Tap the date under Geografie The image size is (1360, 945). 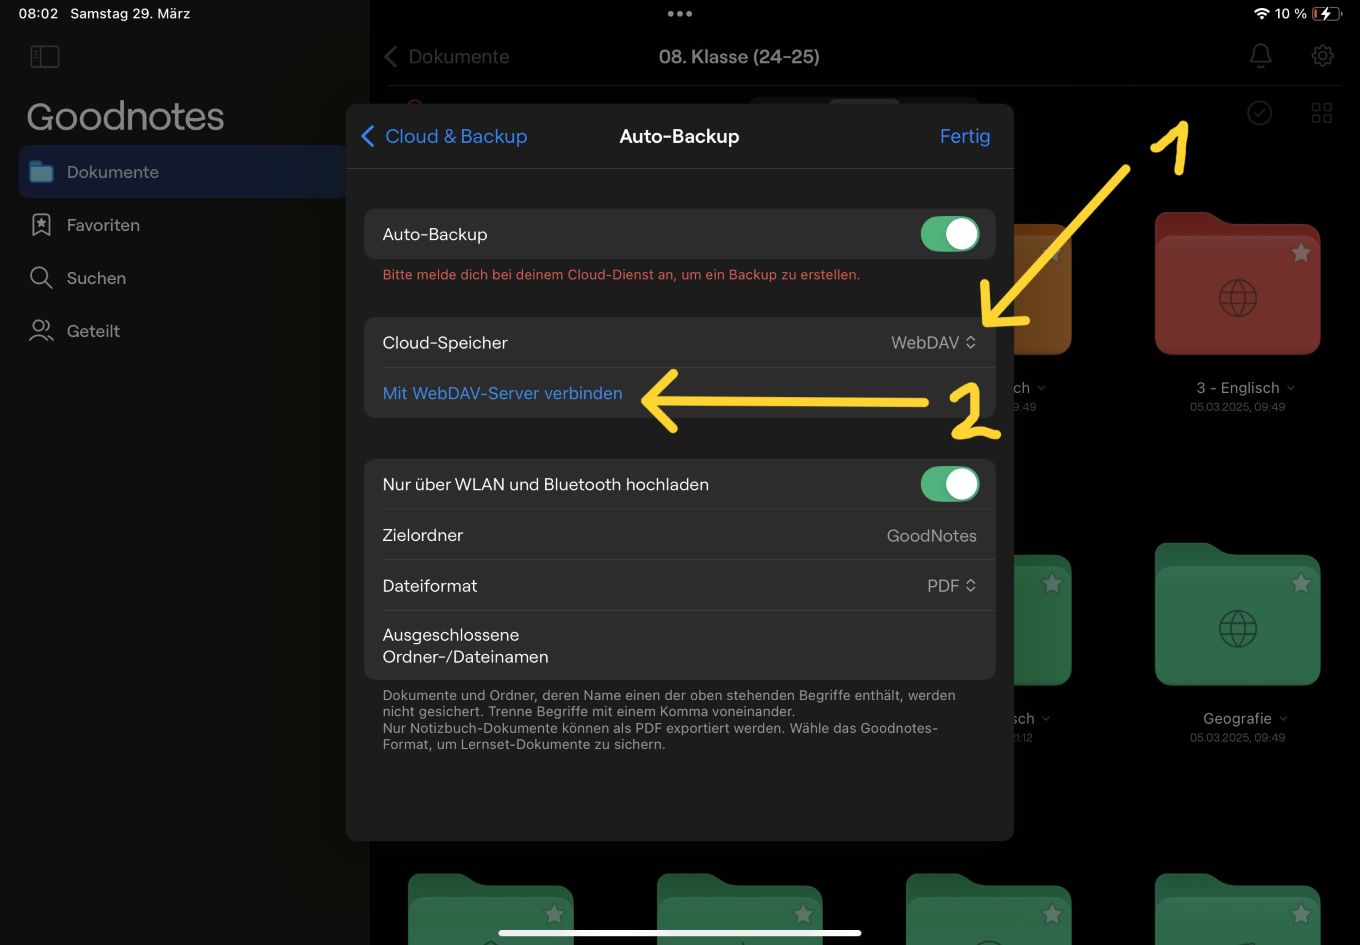pos(1238,738)
